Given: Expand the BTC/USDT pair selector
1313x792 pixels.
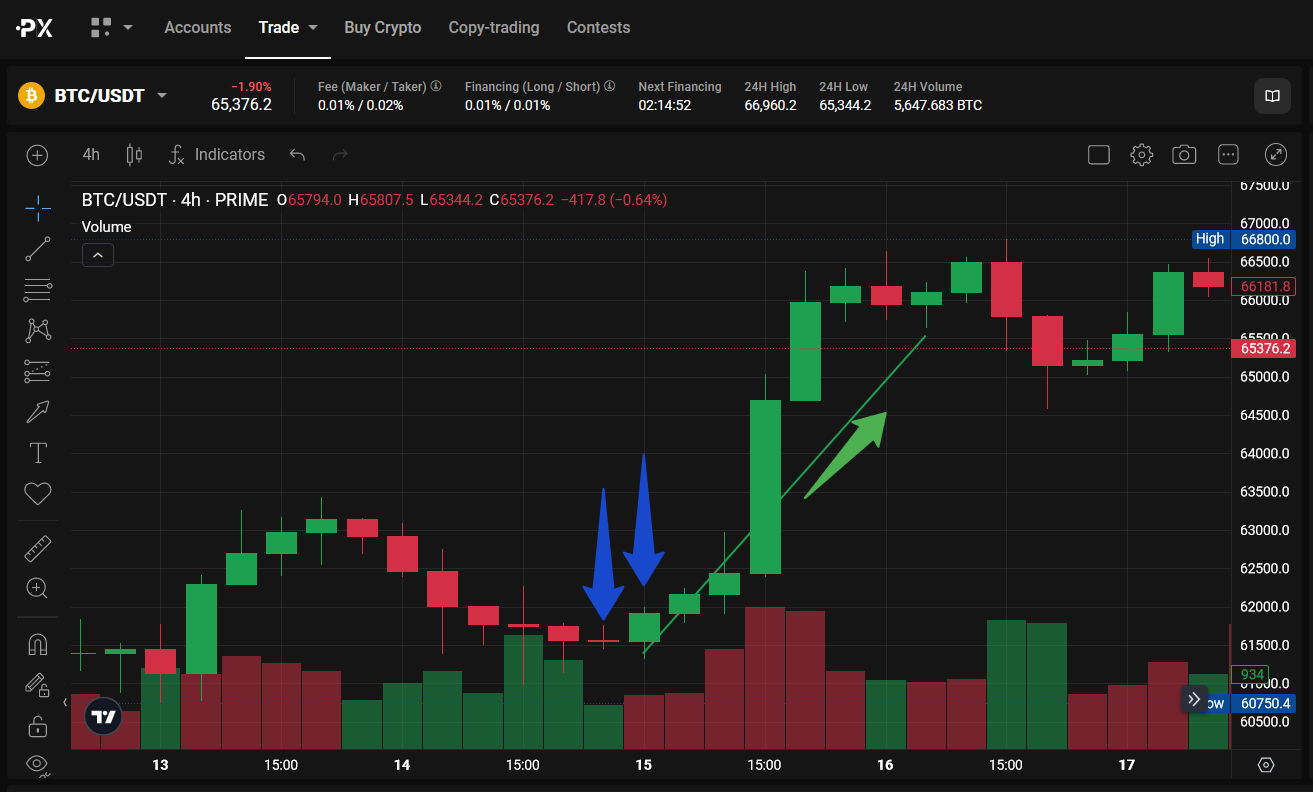Looking at the screenshot, I should (x=161, y=96).
